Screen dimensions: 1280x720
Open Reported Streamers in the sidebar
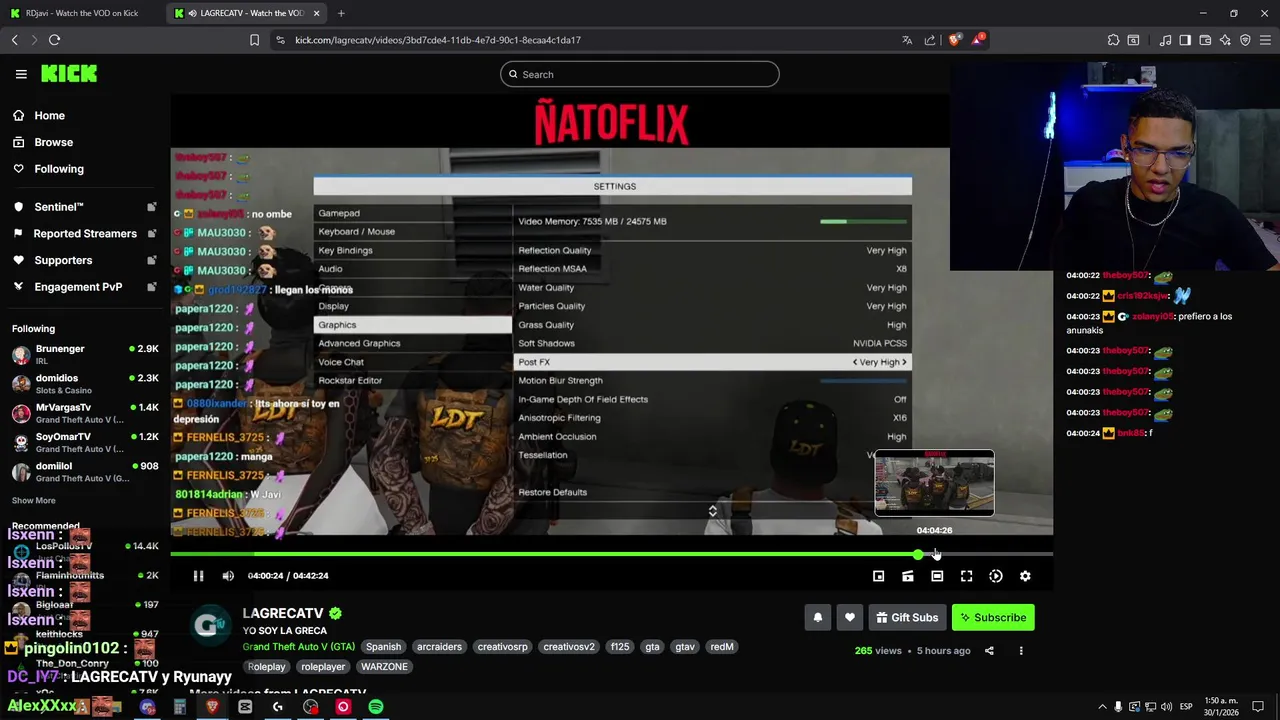click(x=85, y=234)
